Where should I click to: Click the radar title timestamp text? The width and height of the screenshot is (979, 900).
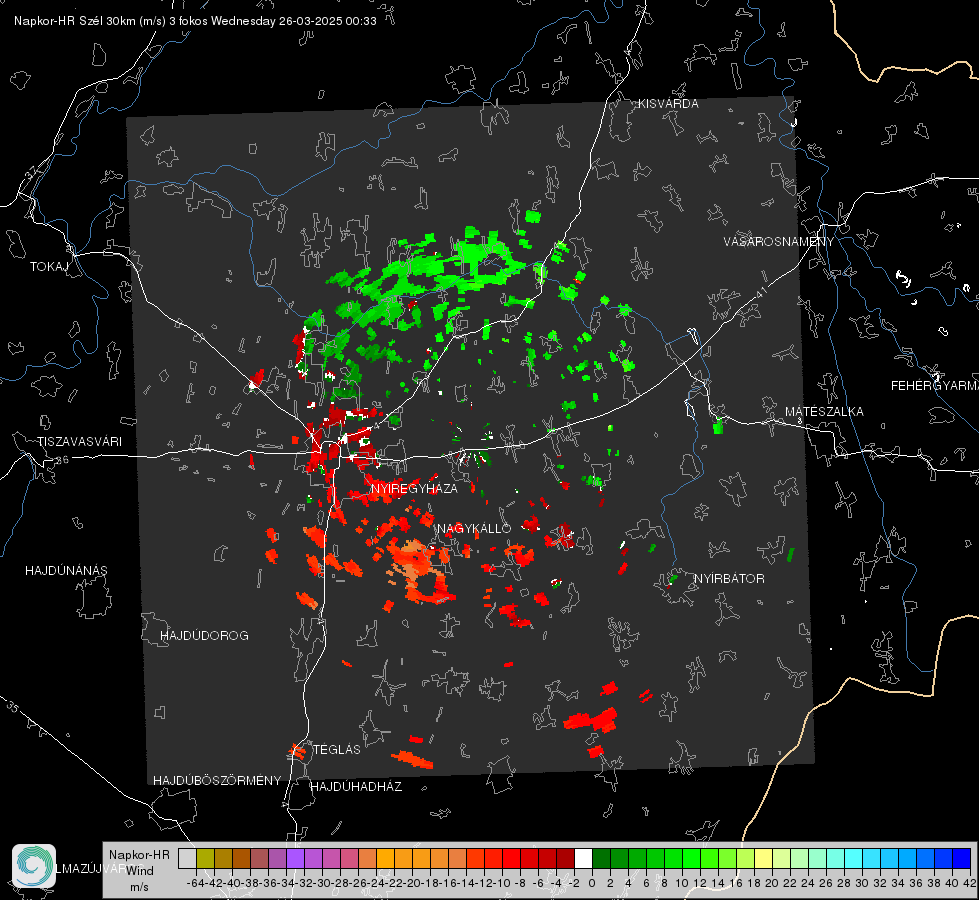pyautogui.click(x=195, y=21)
